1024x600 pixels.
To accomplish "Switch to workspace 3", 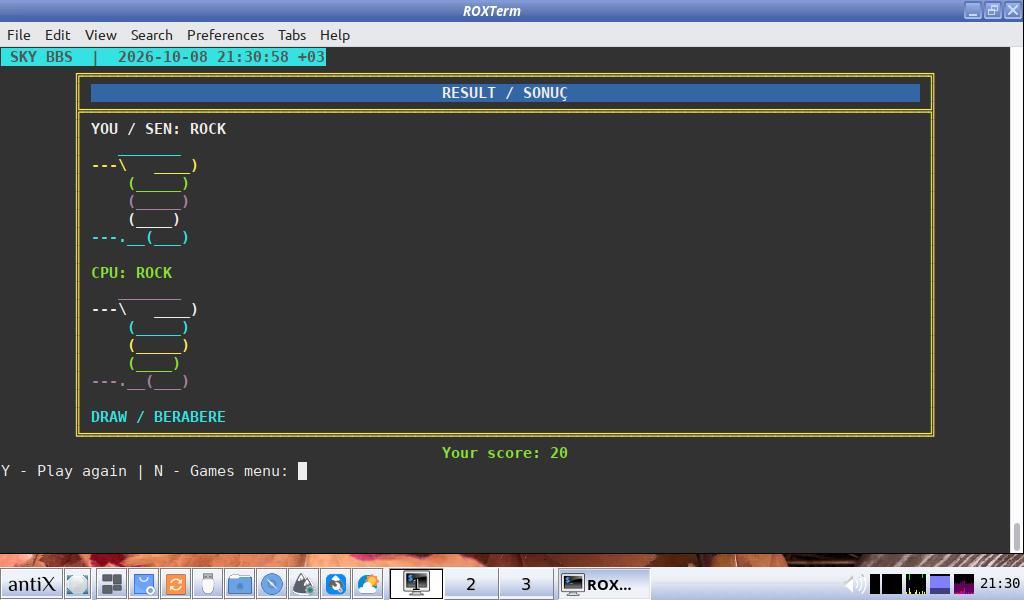I will 526,584.
